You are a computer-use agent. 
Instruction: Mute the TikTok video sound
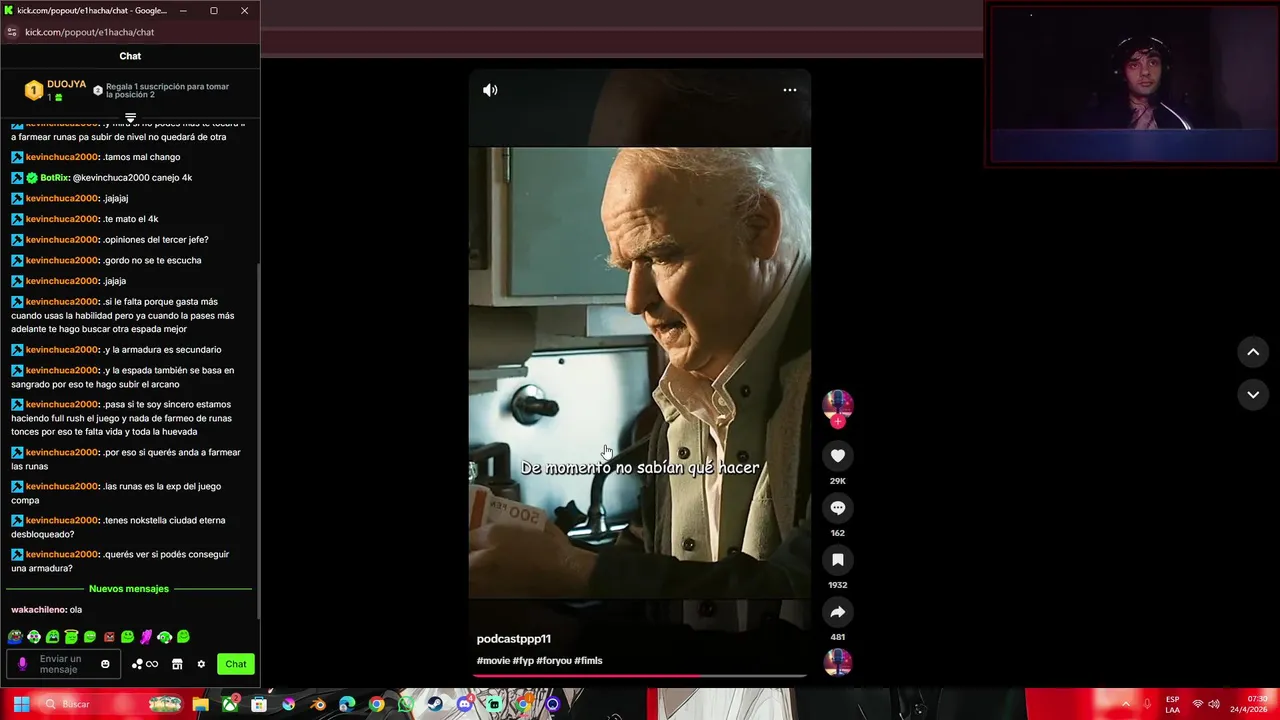(490, 90)
